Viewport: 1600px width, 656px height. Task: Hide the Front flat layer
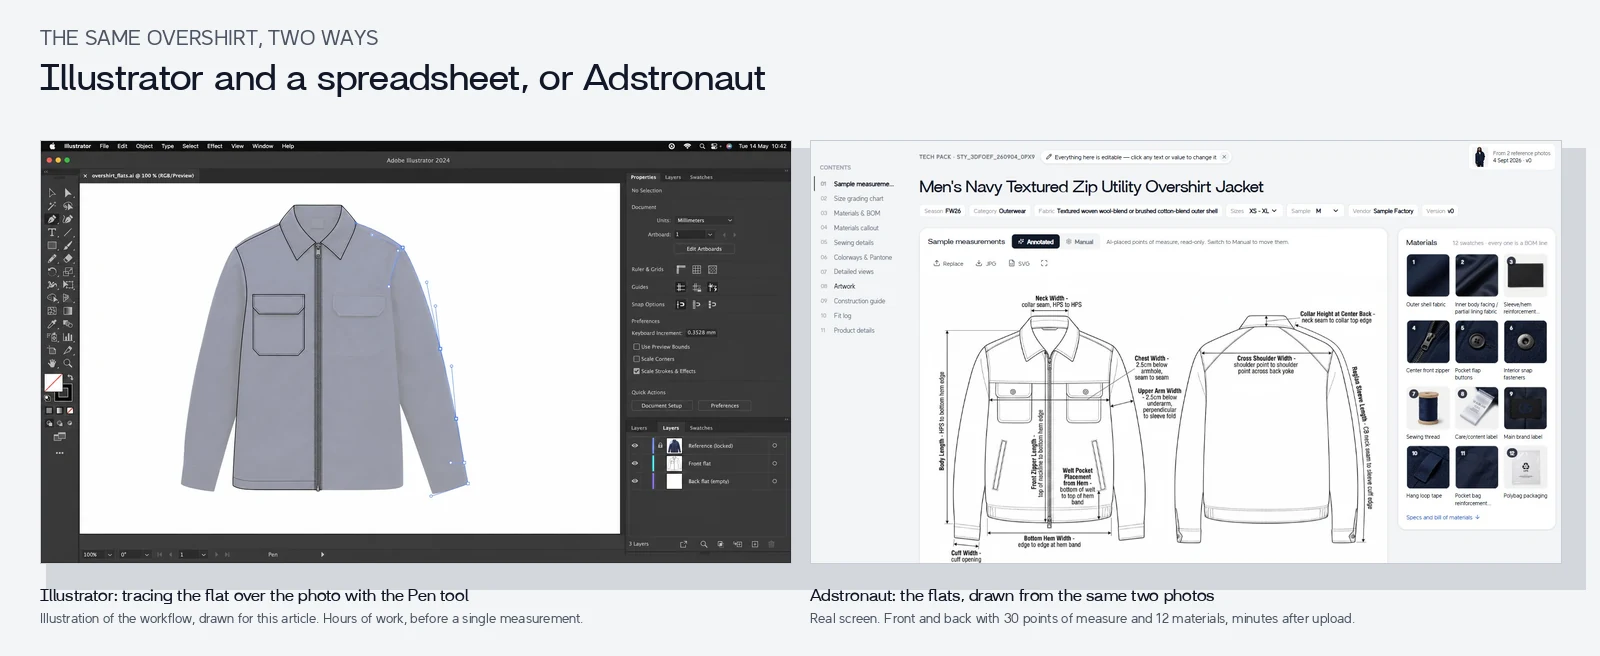click(x=635, y=463)
